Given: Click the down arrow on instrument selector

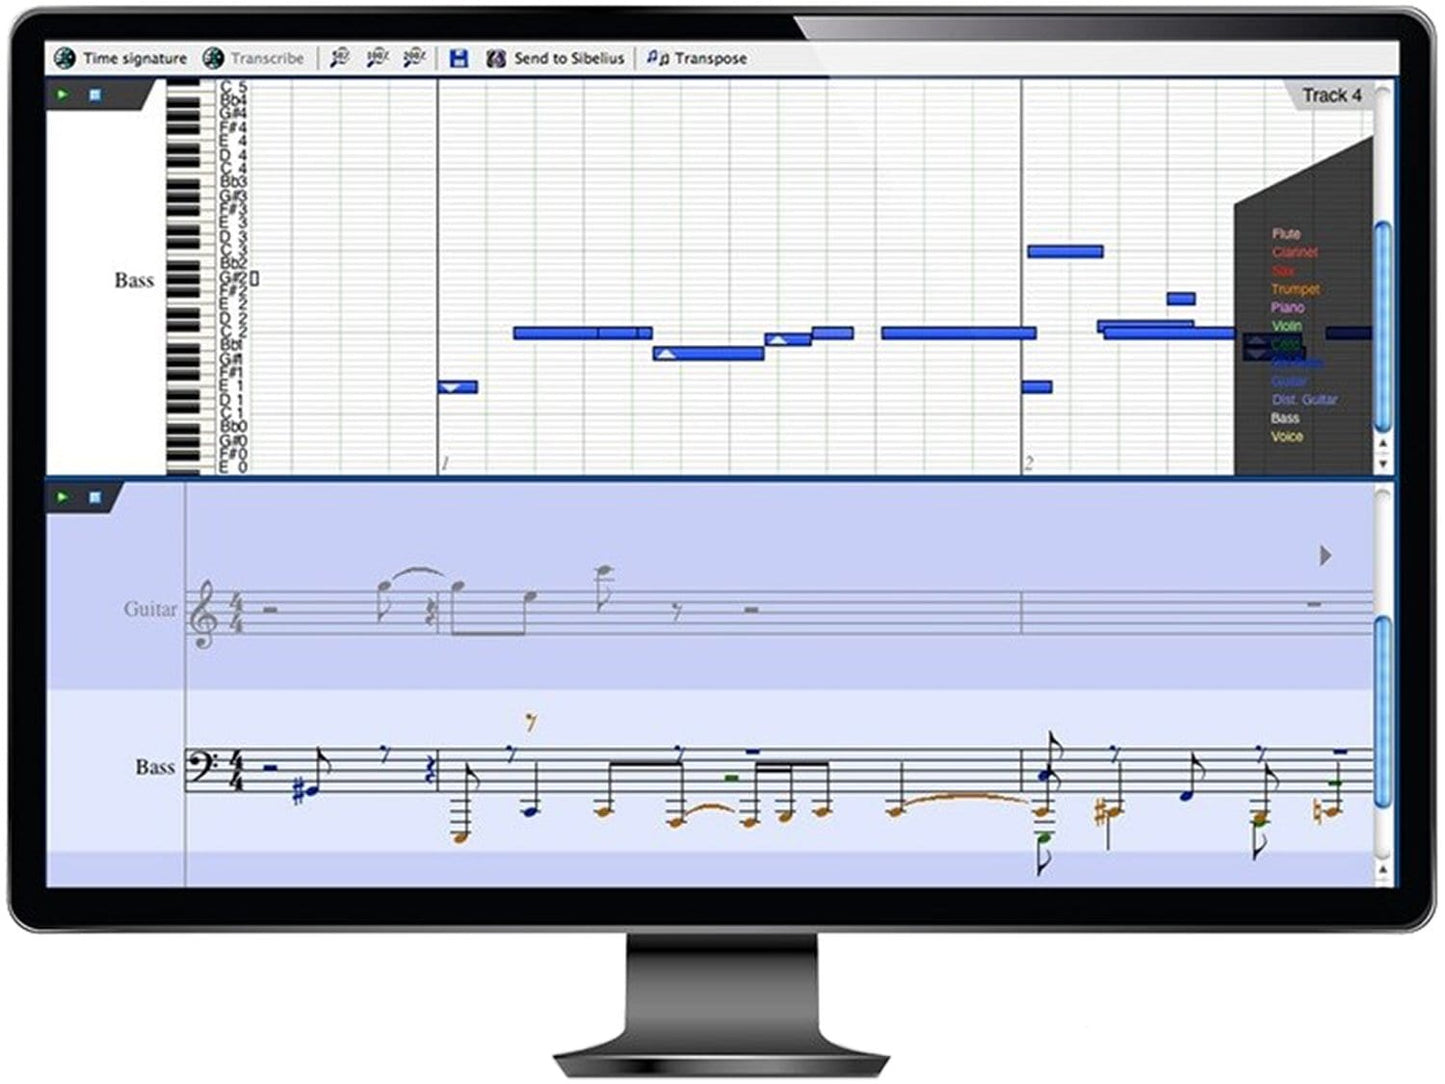Looking at the screenshot, I should [x=1256, y=353].
